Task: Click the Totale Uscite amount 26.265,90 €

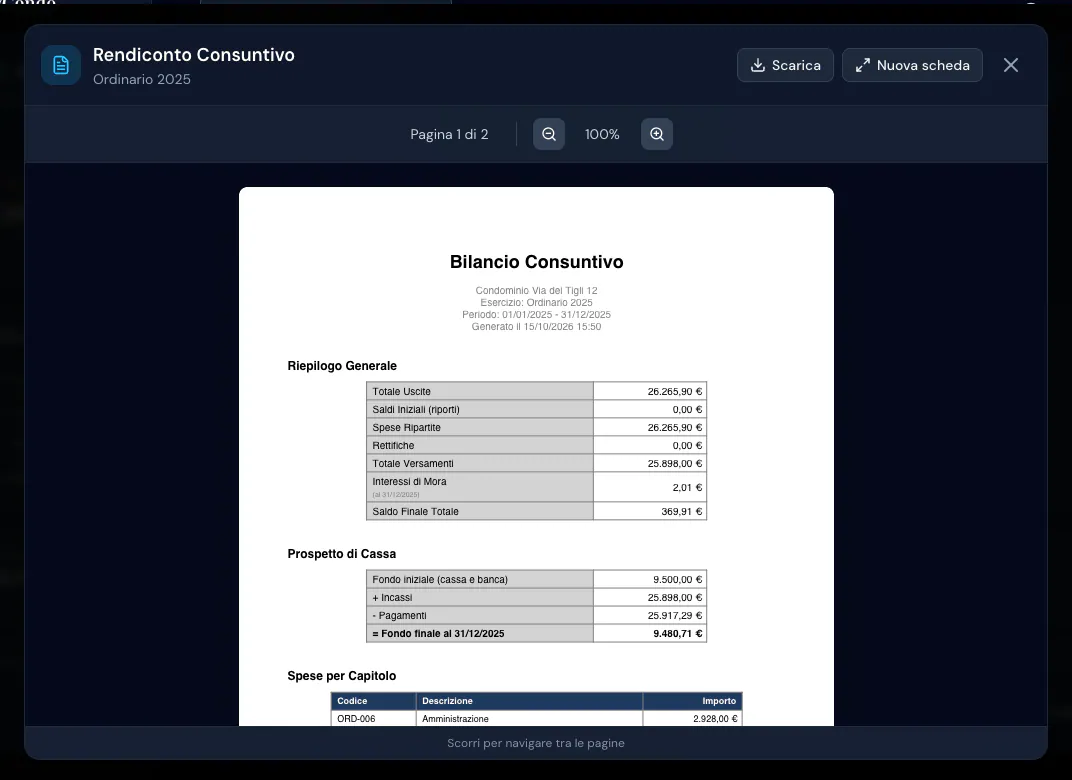Action: (x=675, y=392)
